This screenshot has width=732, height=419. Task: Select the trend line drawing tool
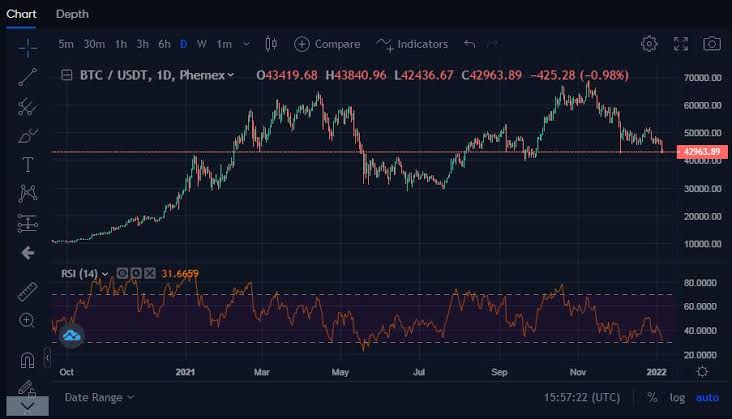pos(28,75)
